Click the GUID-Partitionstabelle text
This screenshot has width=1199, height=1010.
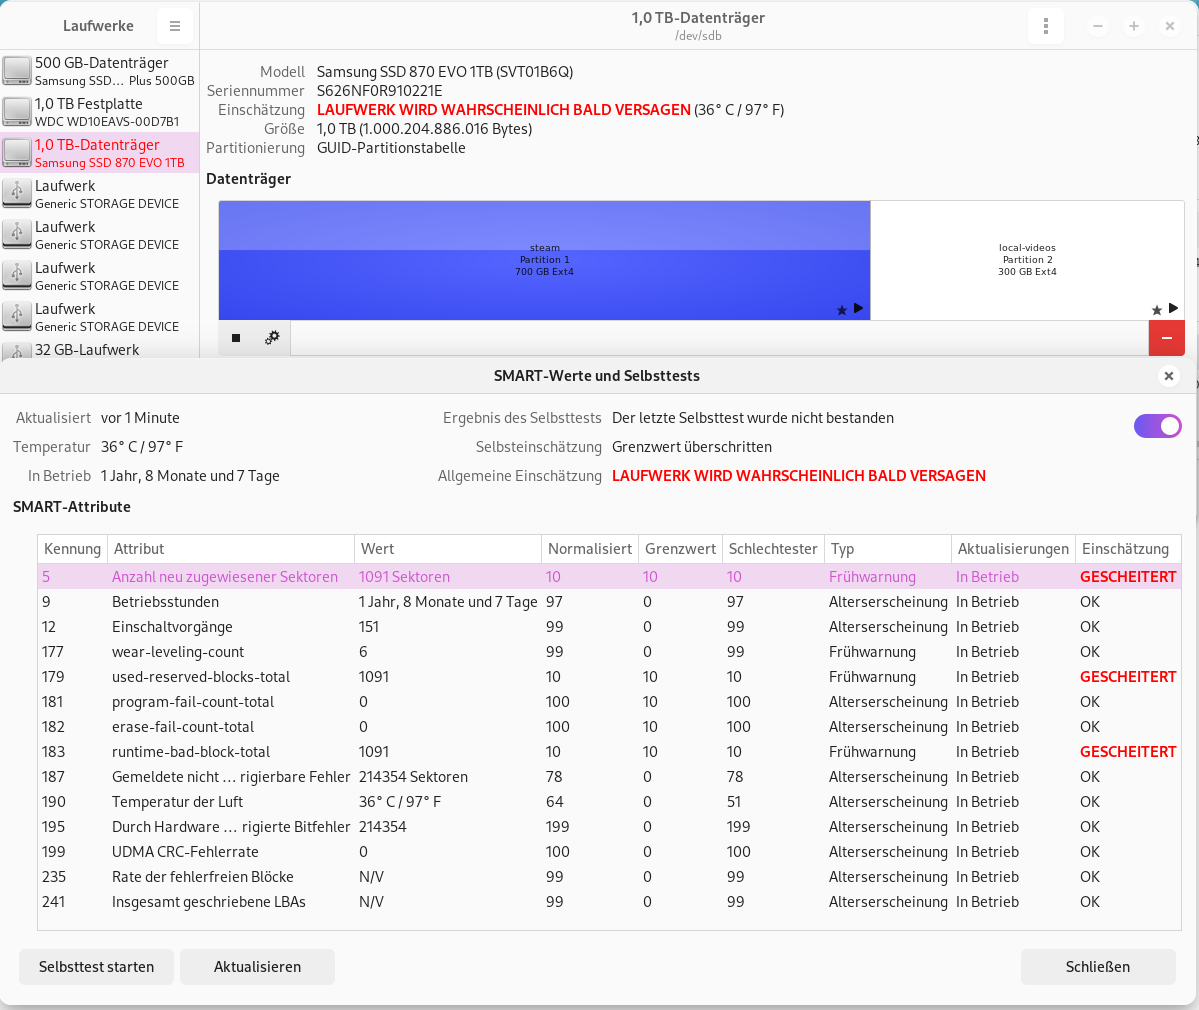[x=392, y=148]
